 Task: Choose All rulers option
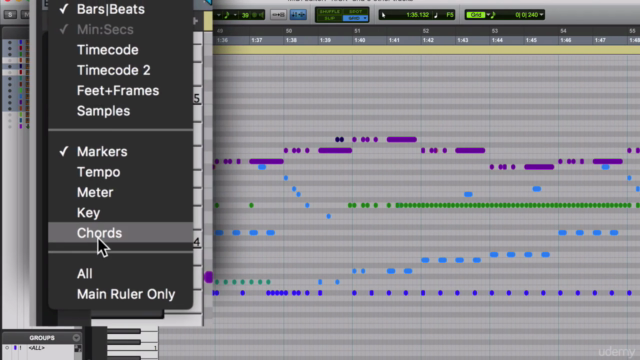click(120, 273)
